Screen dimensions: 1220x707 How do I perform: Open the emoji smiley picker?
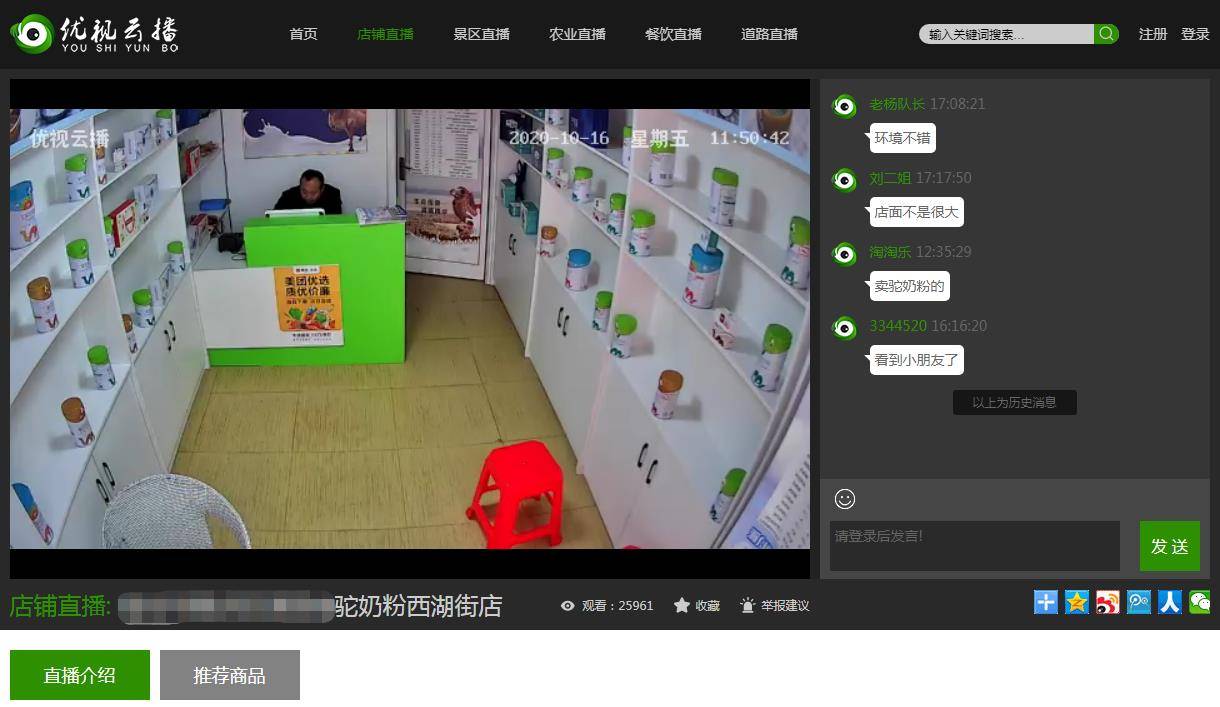(845, 498)
